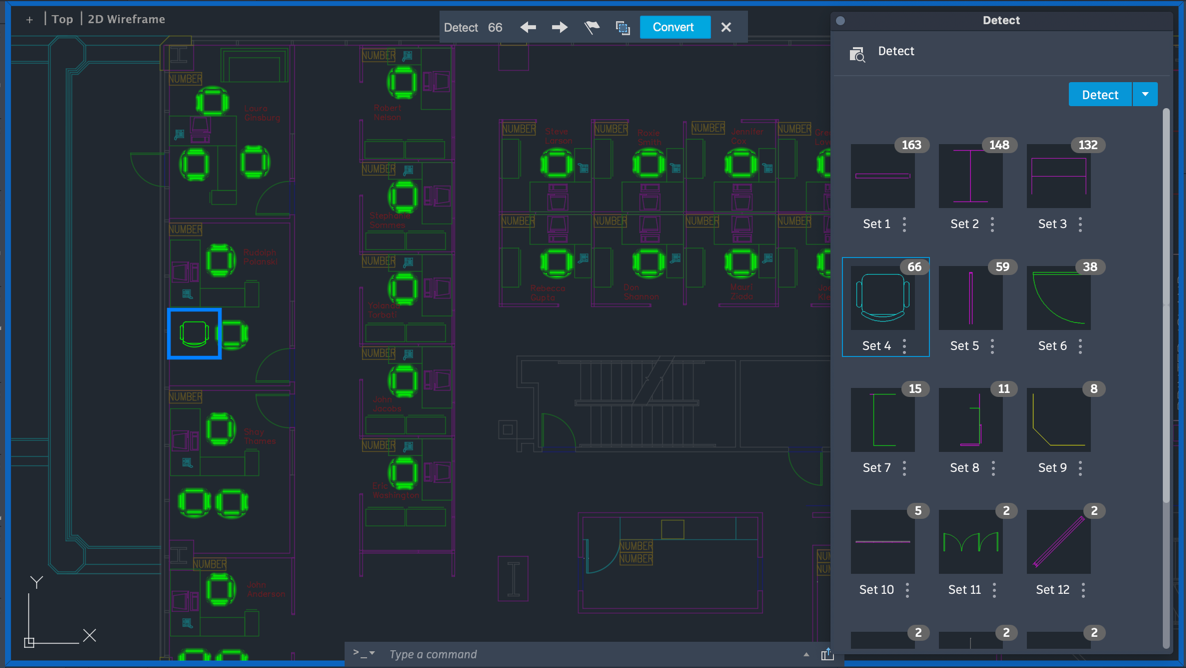
Task: Click the Detect panel search icon
Action: pyautogui.click(x=857, y=54)
